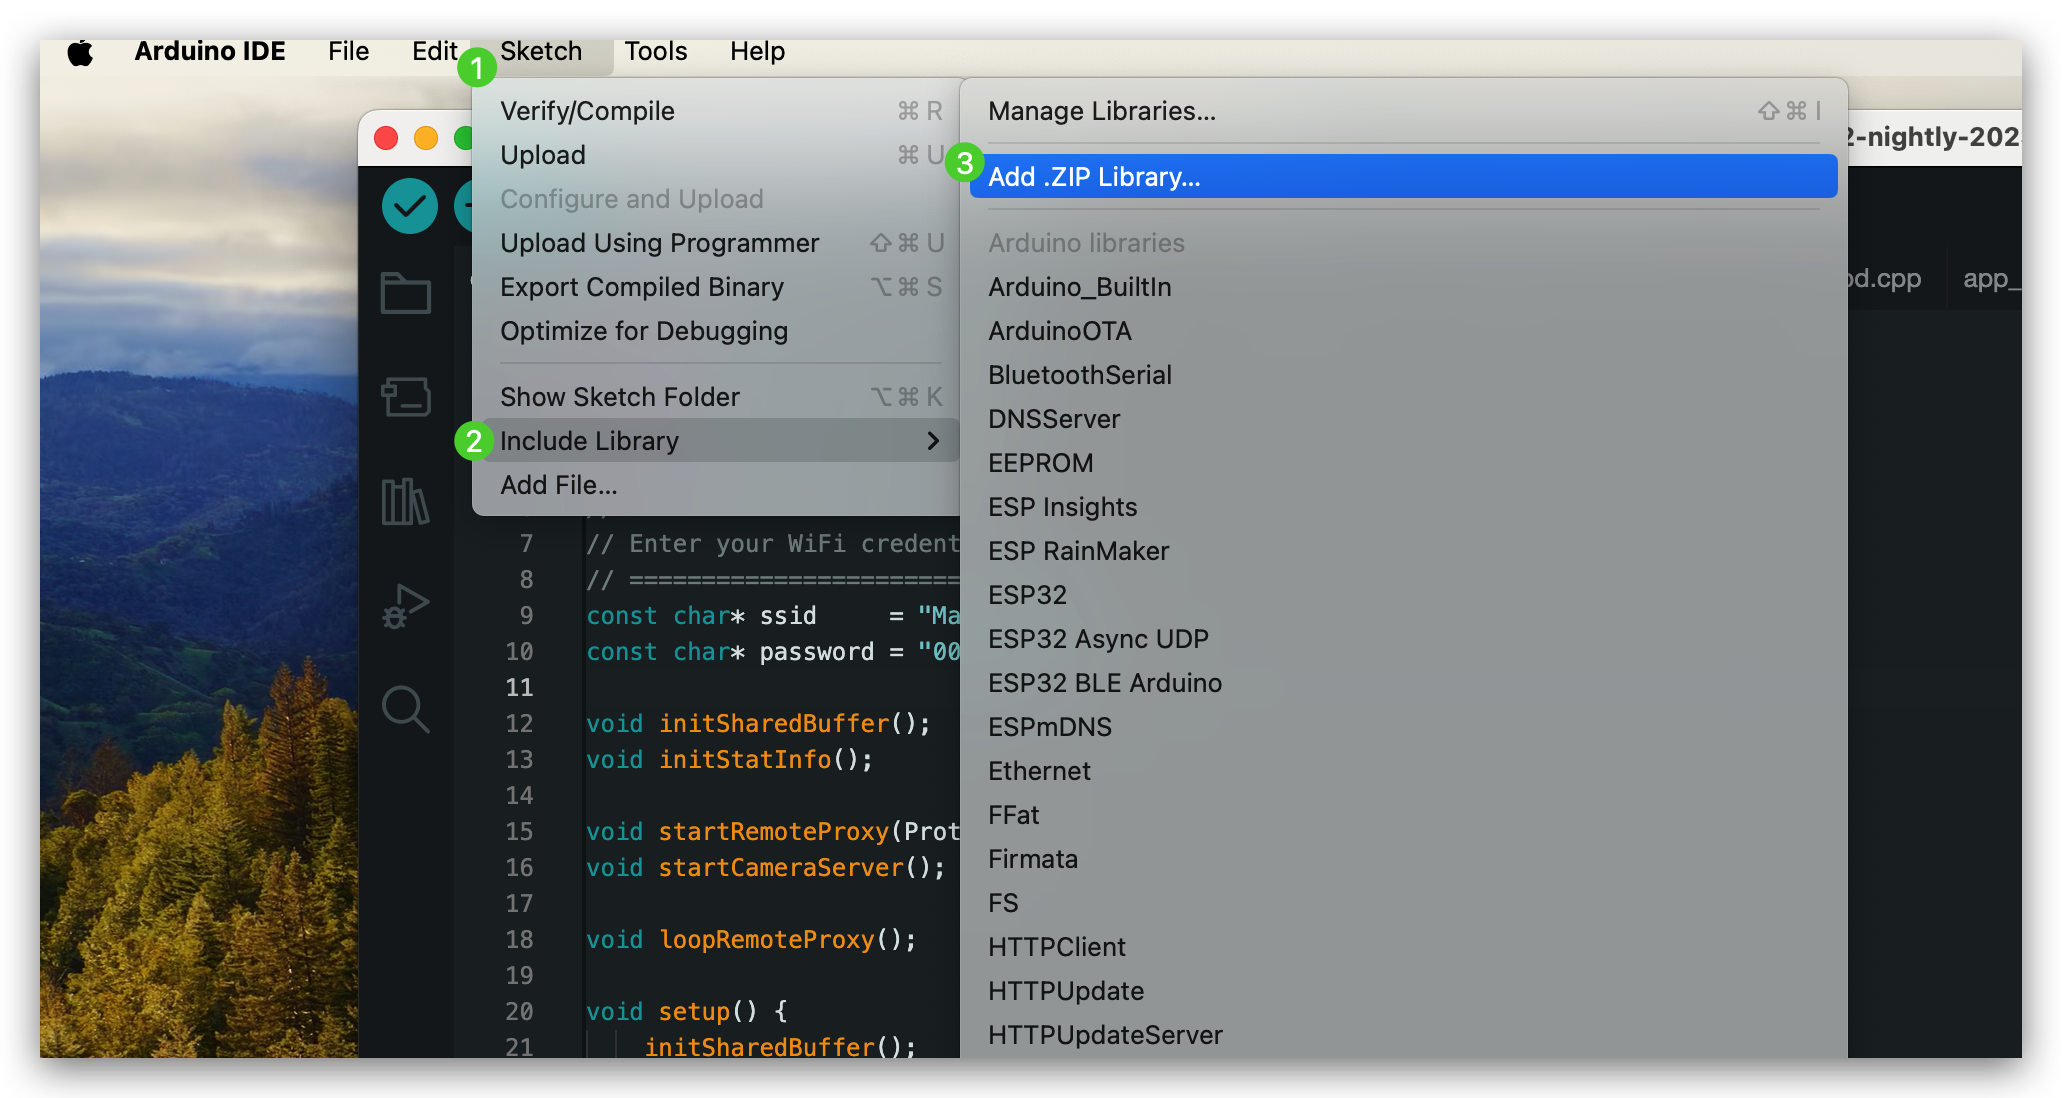Open the File menu
The image size is (2062, 1098).
[x=348, y=52]
